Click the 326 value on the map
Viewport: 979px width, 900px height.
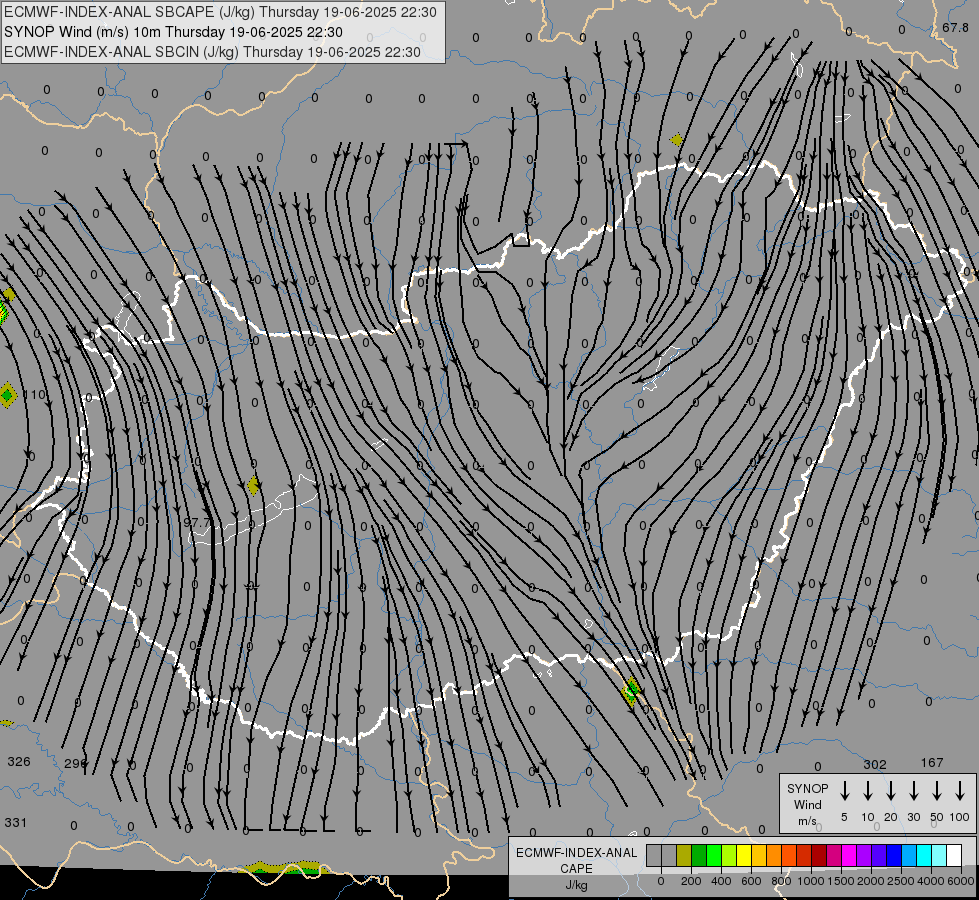point(19,761)
